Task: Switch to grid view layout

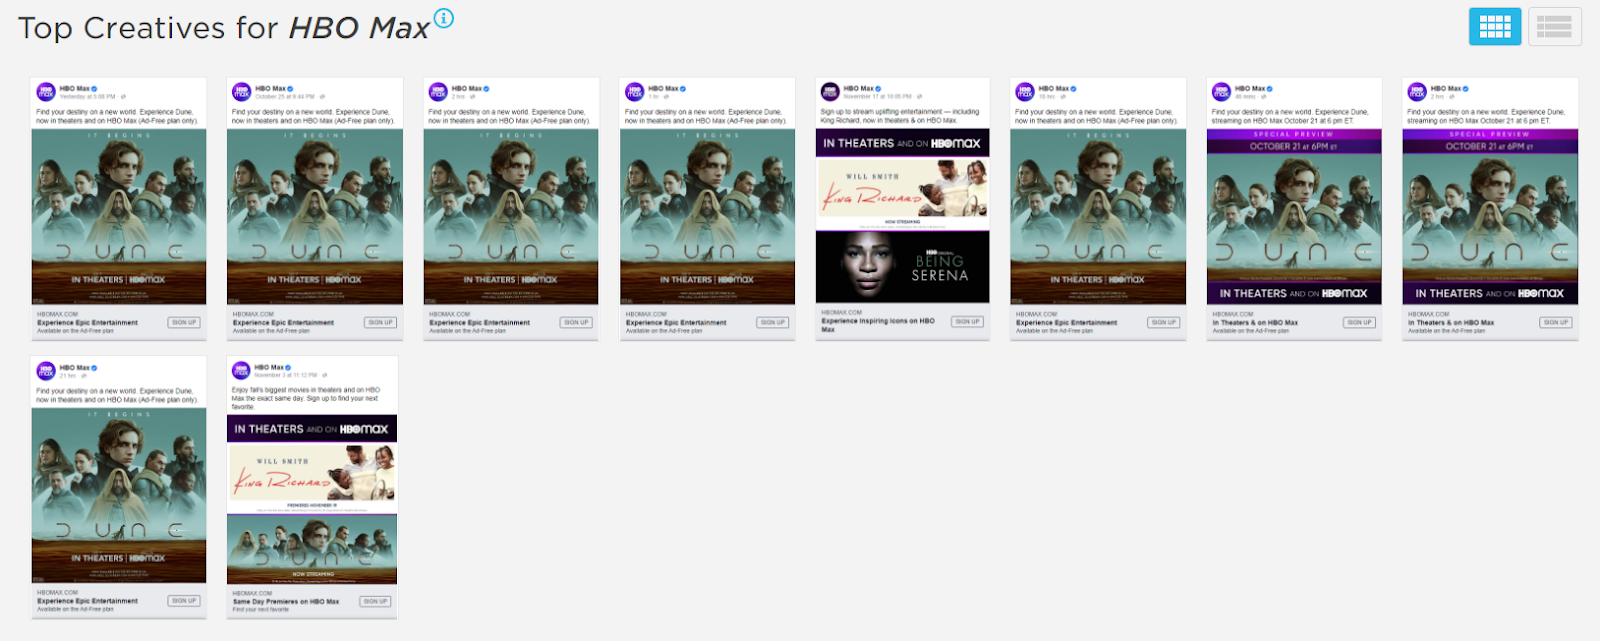Action: click(x=1495, y=27)
